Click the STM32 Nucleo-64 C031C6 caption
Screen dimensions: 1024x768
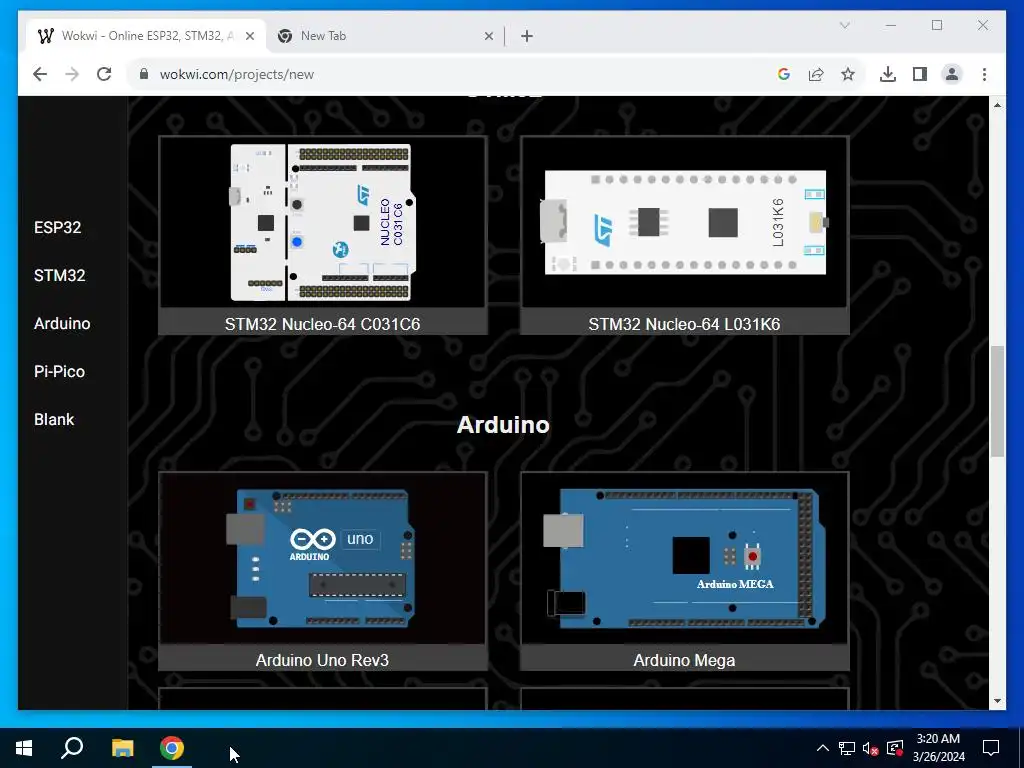pos(323,324)
